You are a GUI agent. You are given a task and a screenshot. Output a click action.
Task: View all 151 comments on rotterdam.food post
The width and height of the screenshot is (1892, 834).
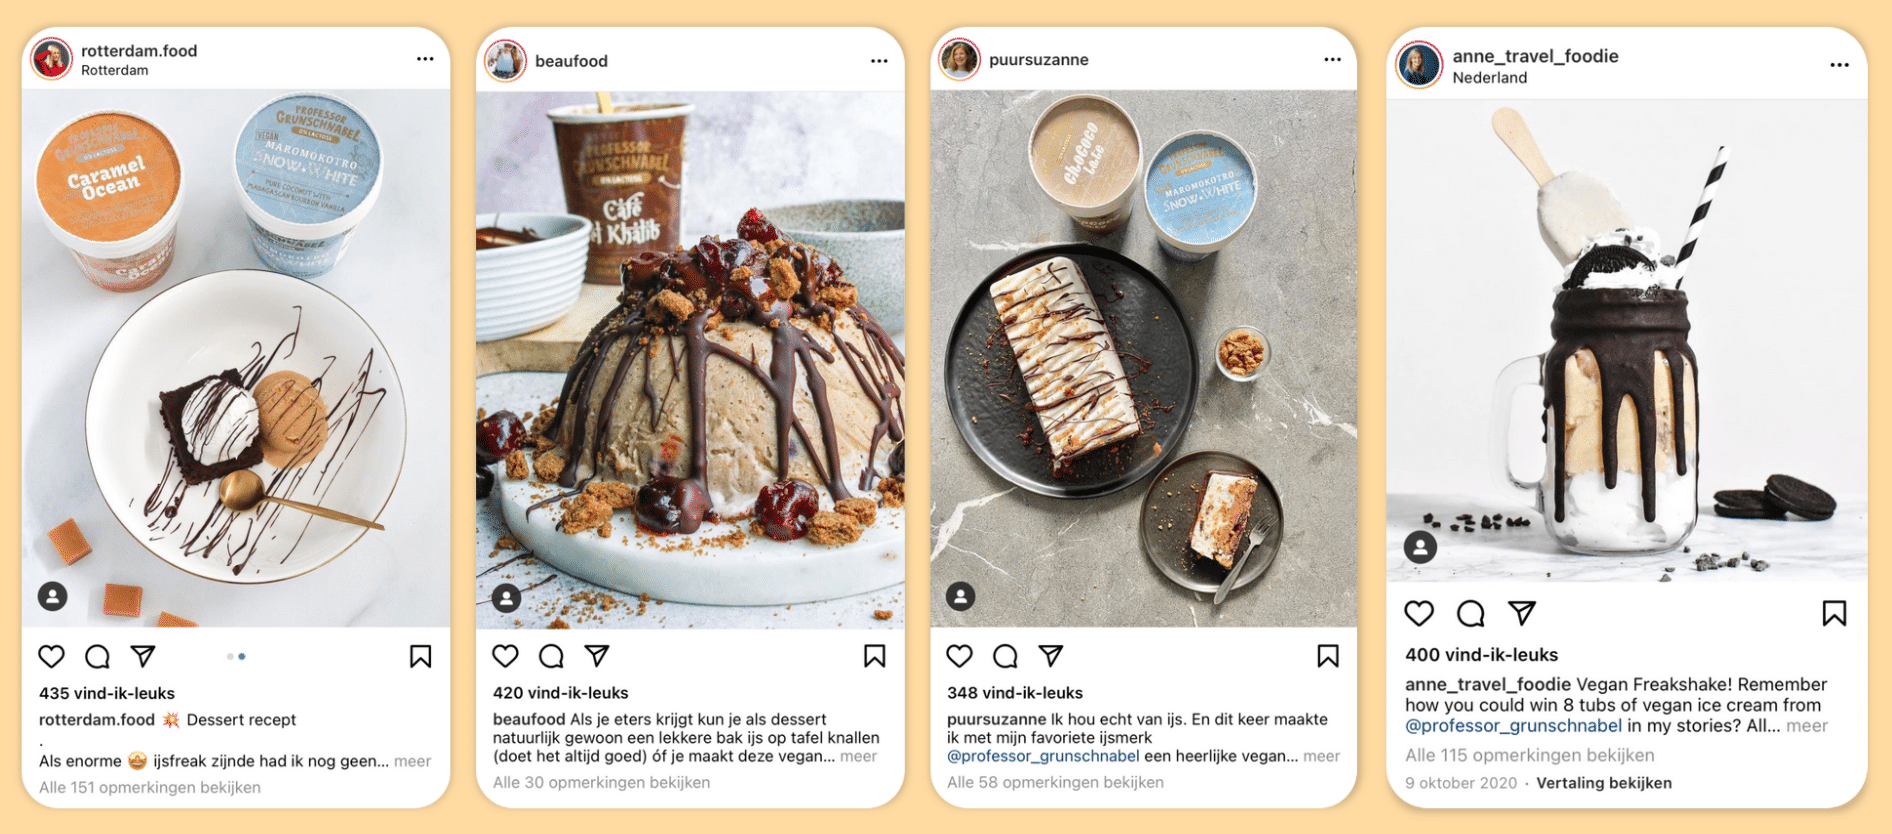[150, 787]
